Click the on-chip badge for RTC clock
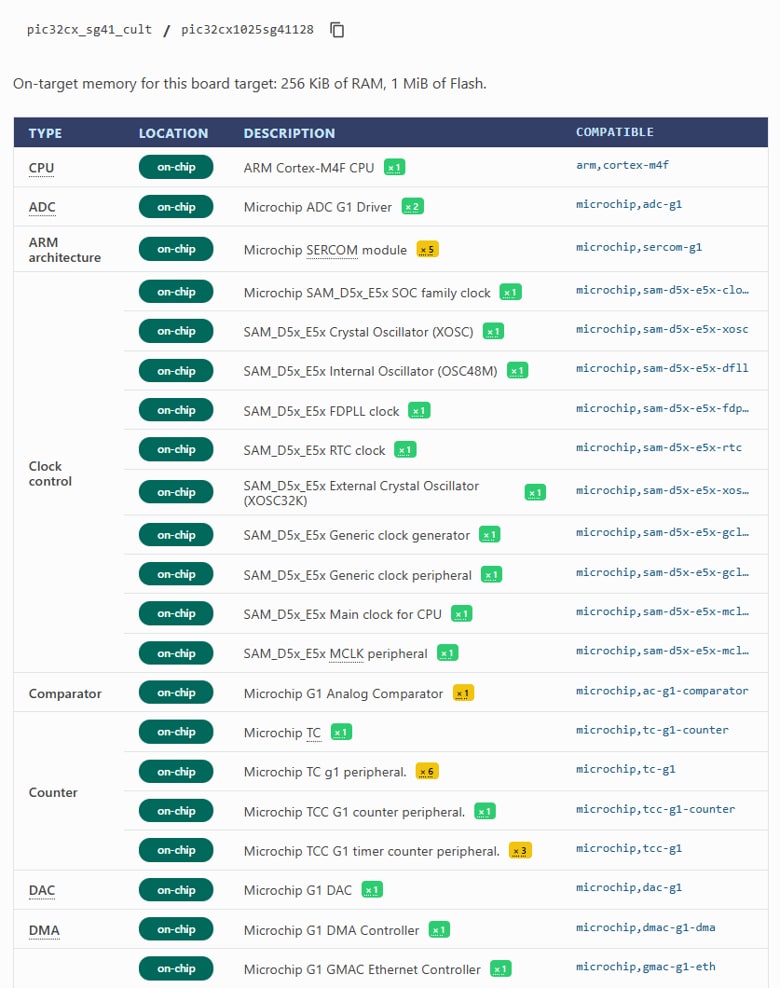The width and height of the screenshot is (780, 988). click(x=176, y=449)
